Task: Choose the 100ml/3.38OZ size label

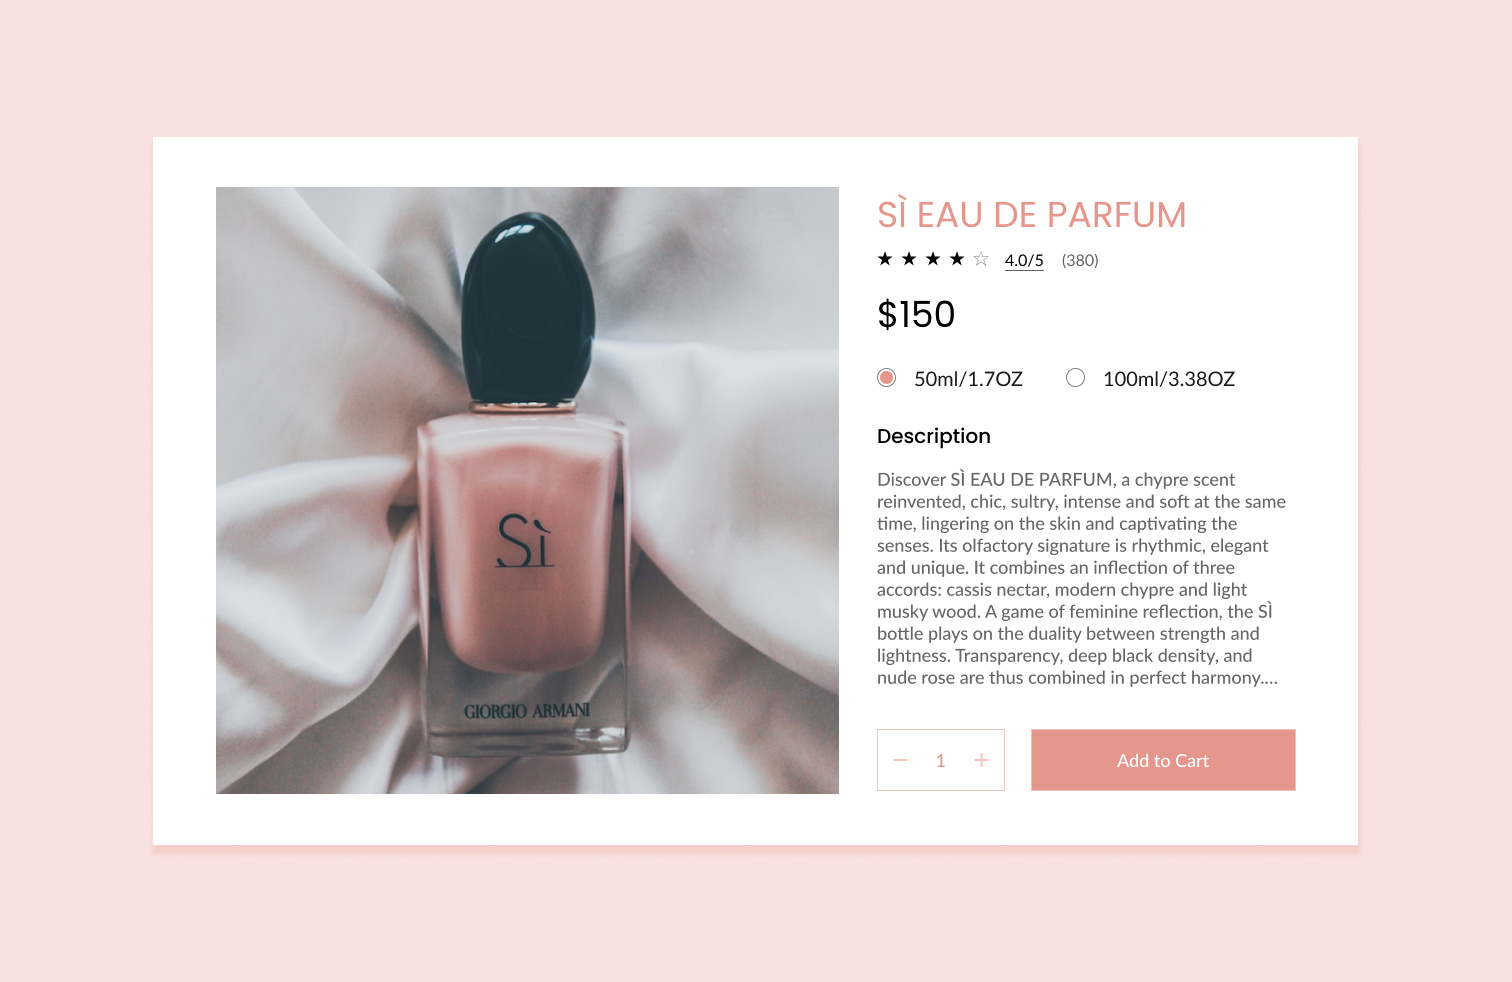Action: (1169, 379)
